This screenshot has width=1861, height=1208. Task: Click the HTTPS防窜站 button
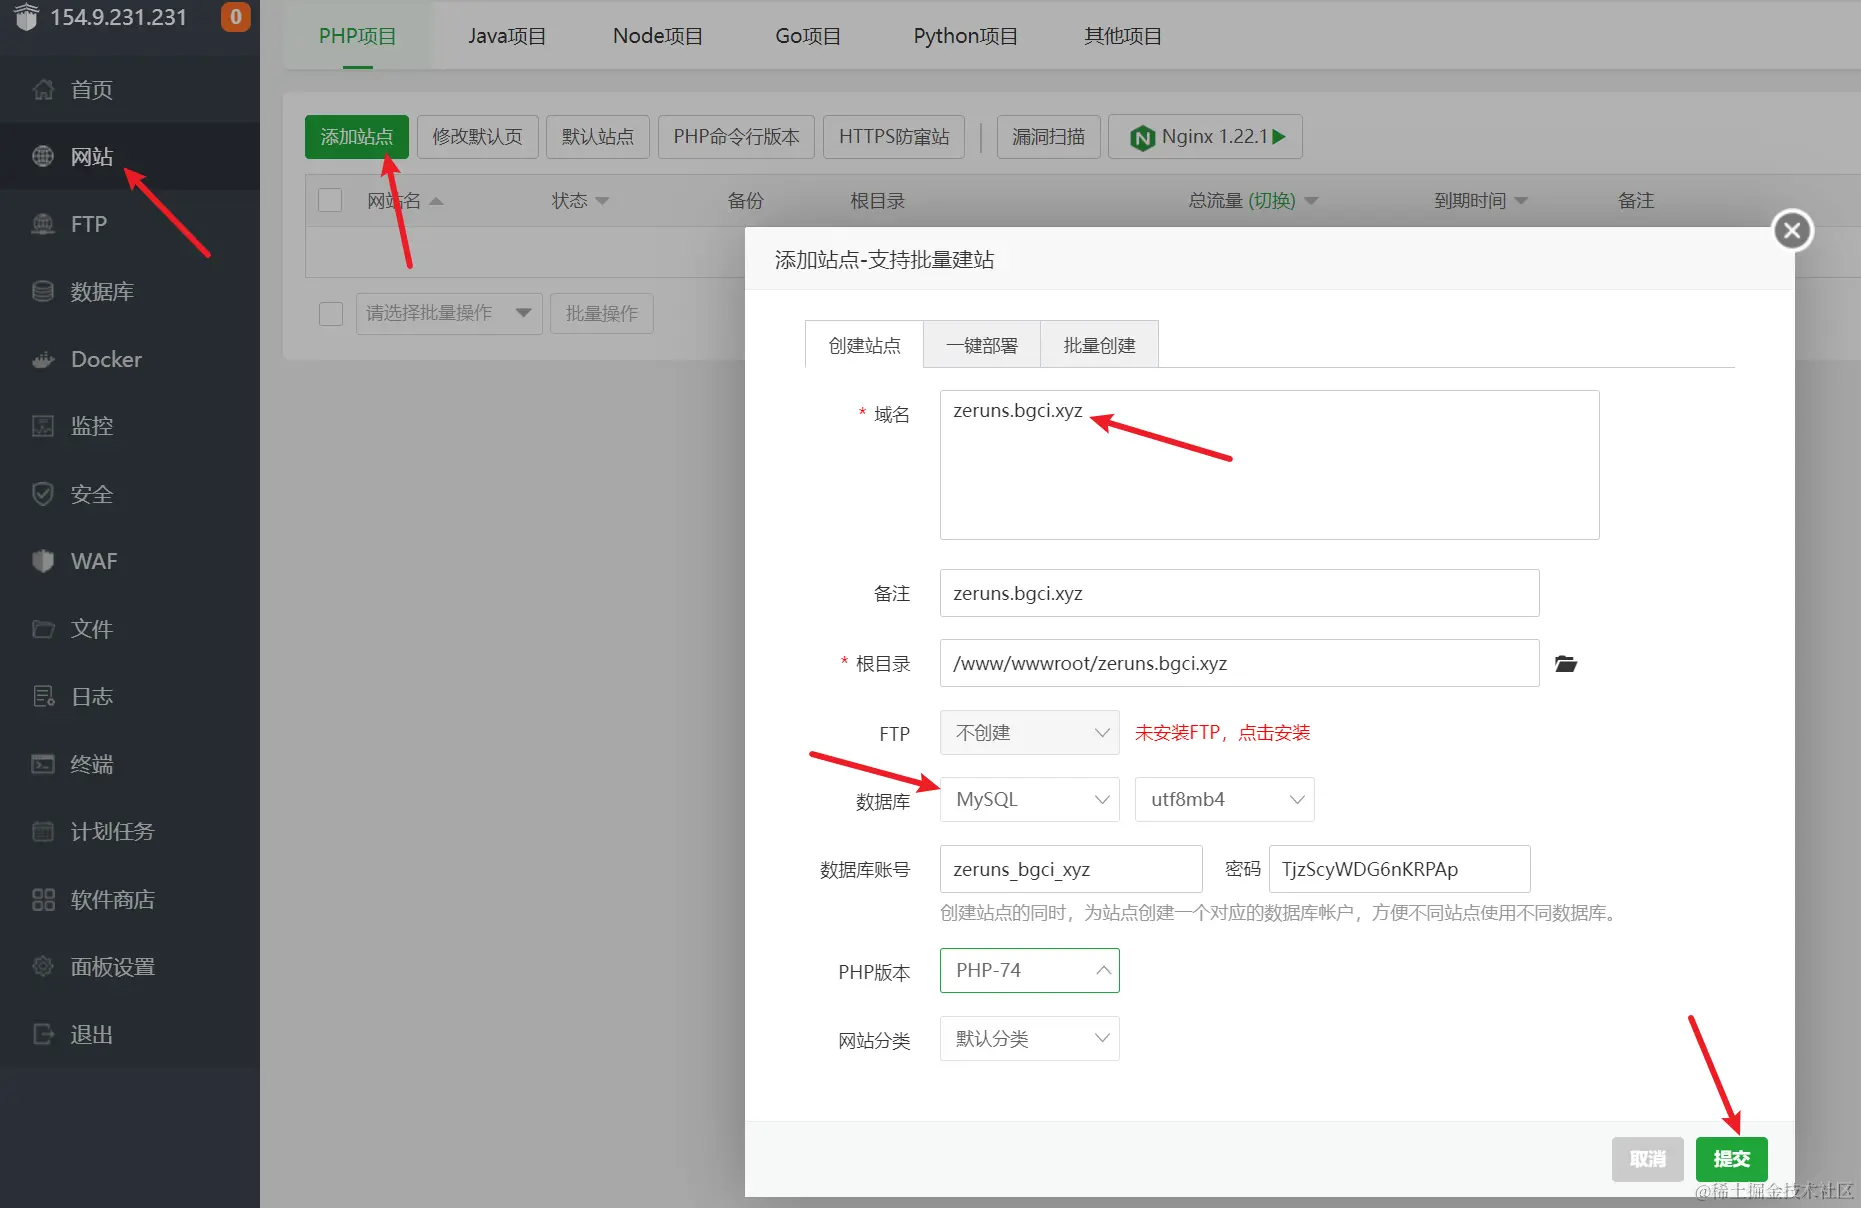coord(894,137)
